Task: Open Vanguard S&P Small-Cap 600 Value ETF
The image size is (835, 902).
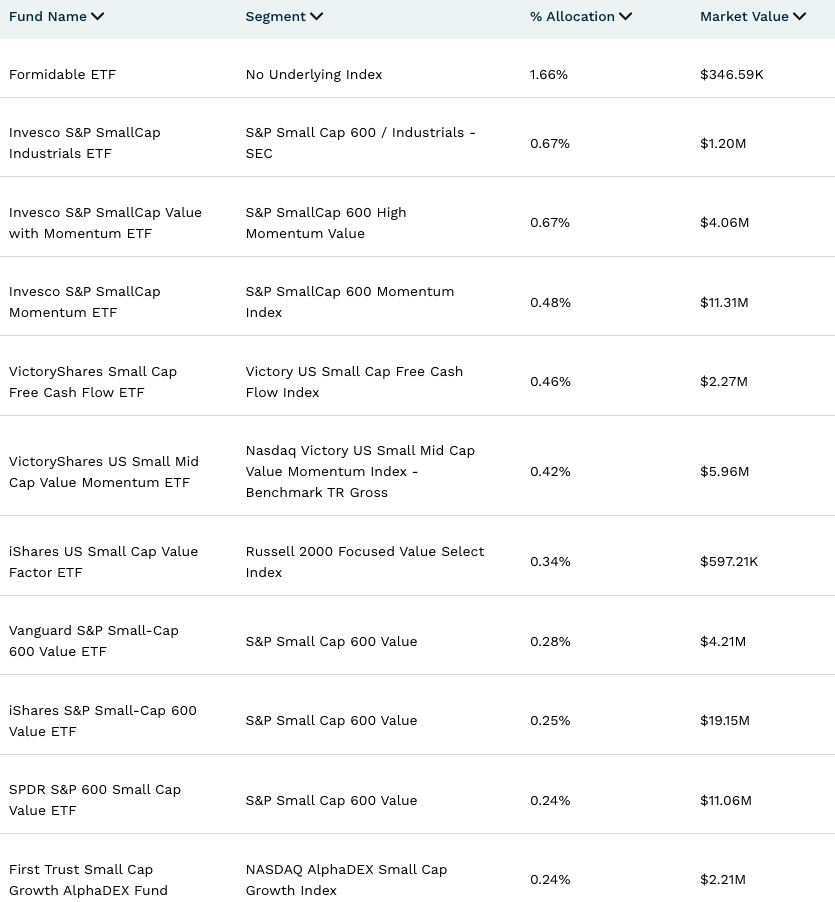Action: 93,641
